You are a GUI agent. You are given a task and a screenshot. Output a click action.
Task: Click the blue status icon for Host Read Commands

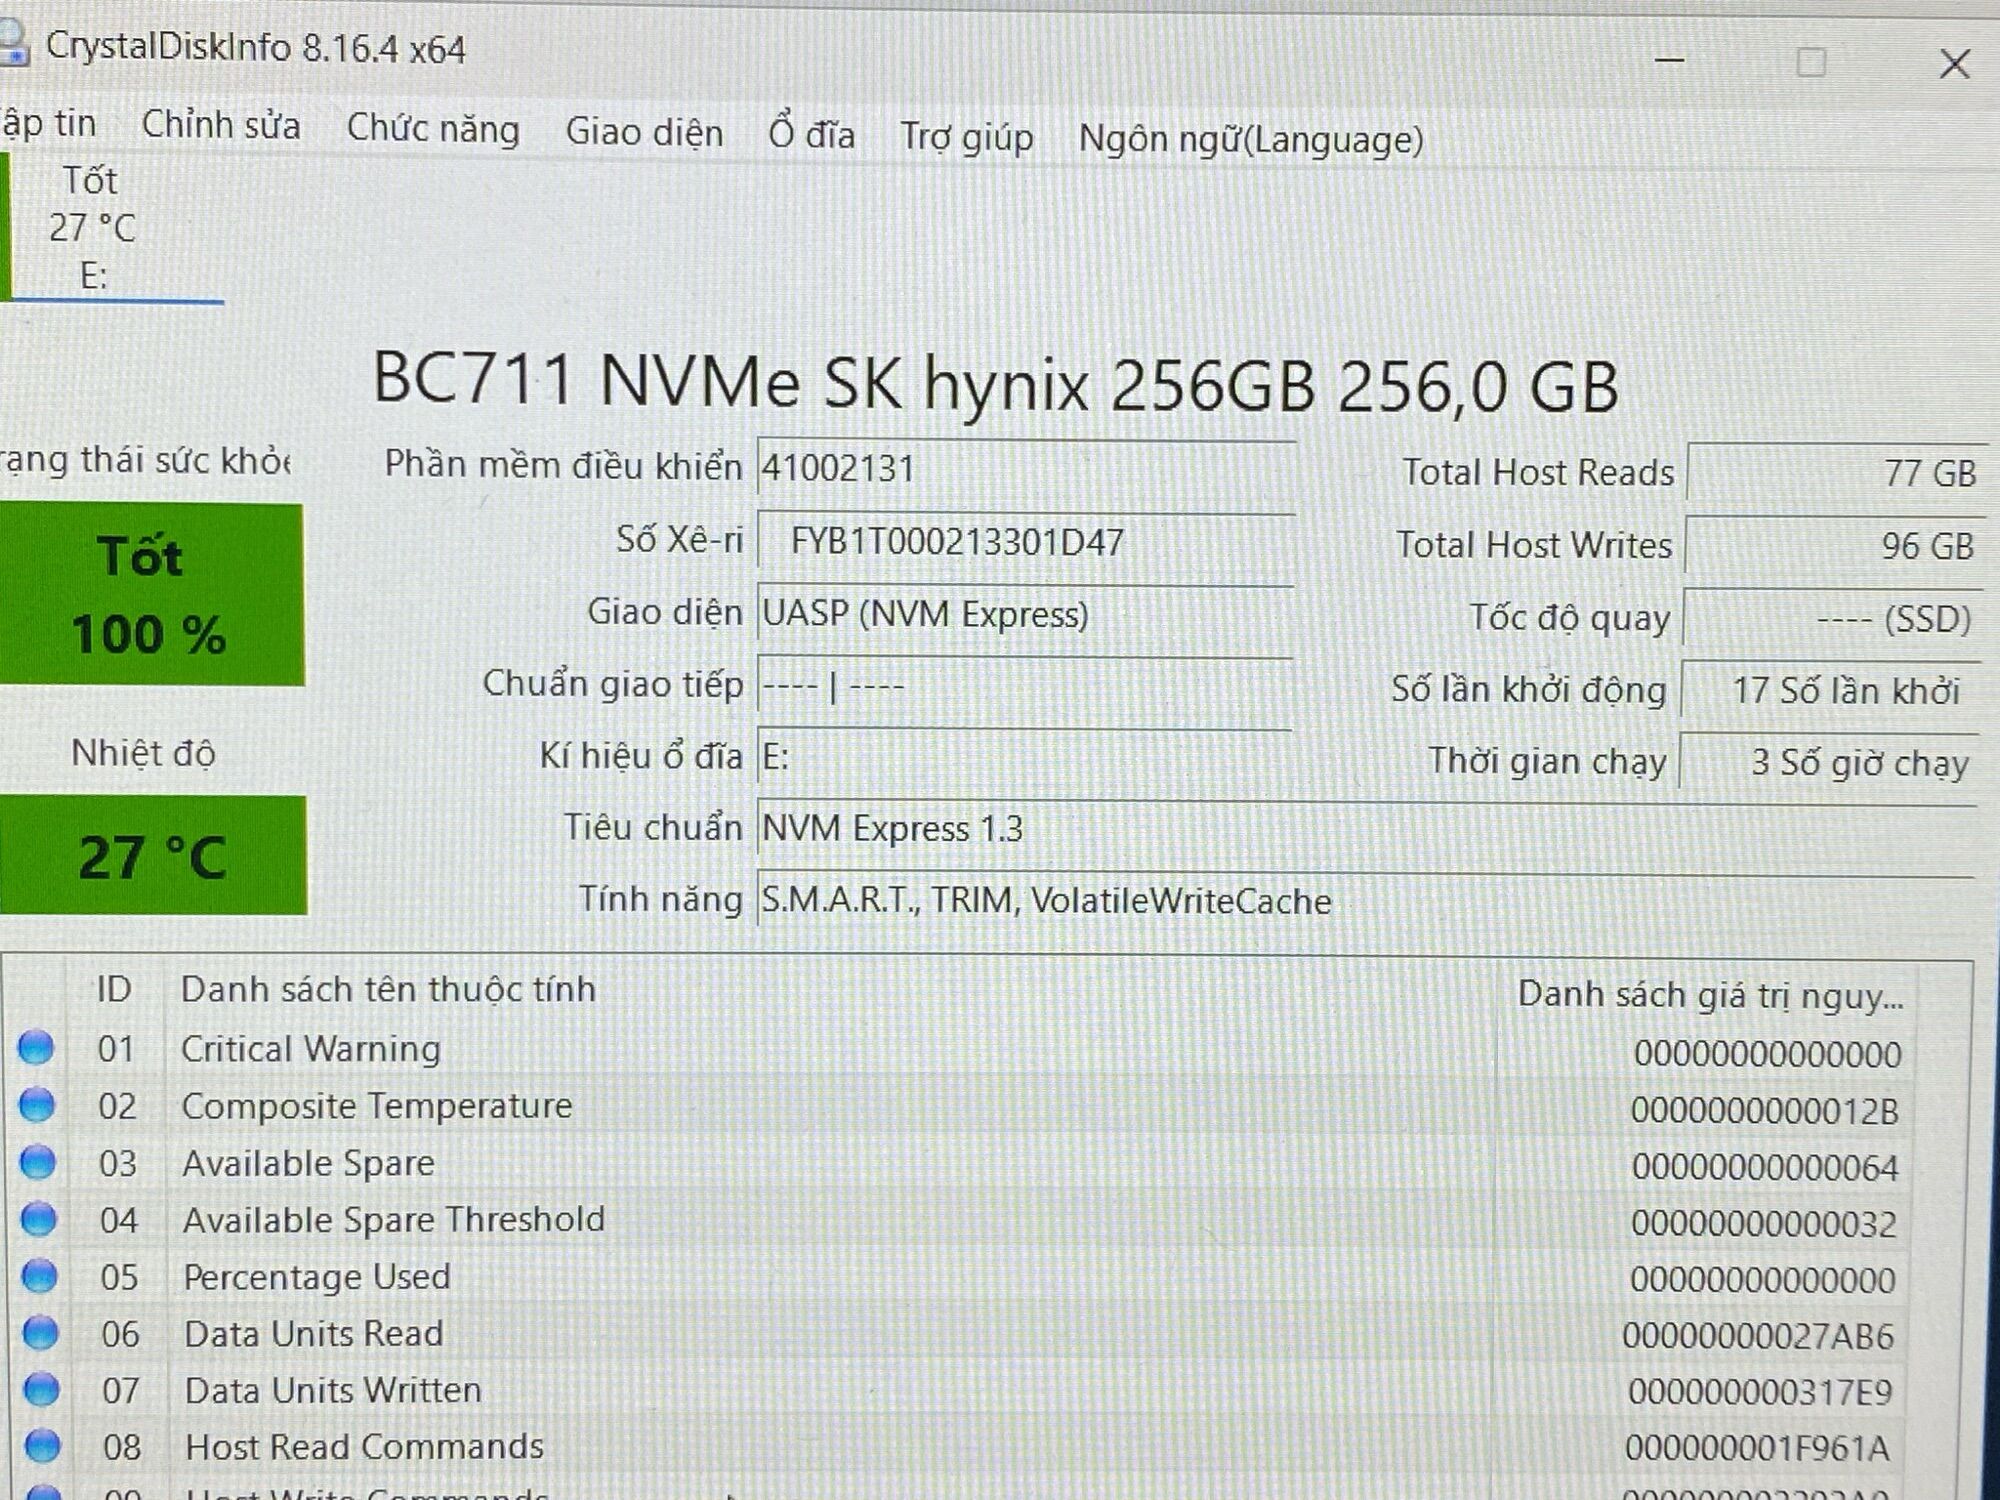point(43,1445)
